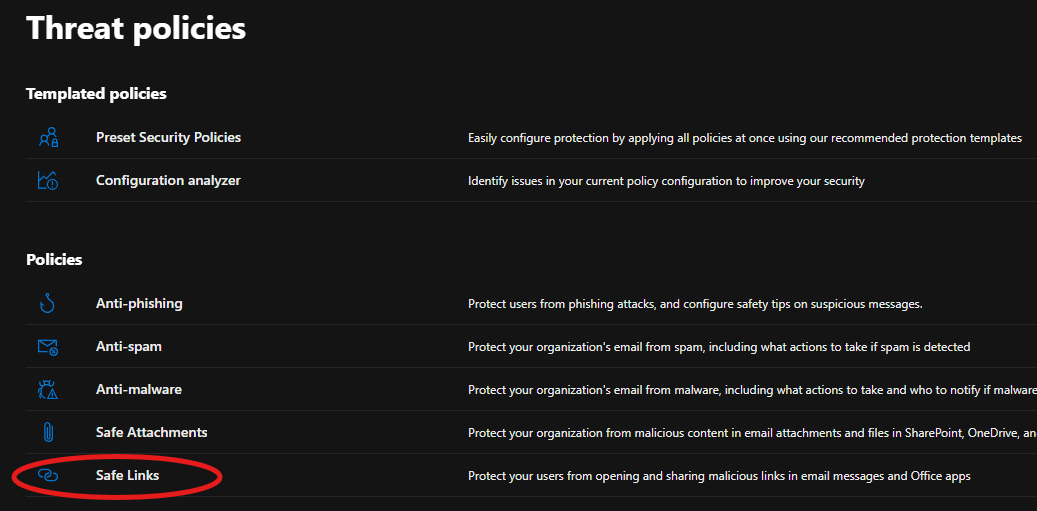Click the 'Easily configure protection' description text
The height and width of the screenshot is (511, 1037).
click(744, 138)
